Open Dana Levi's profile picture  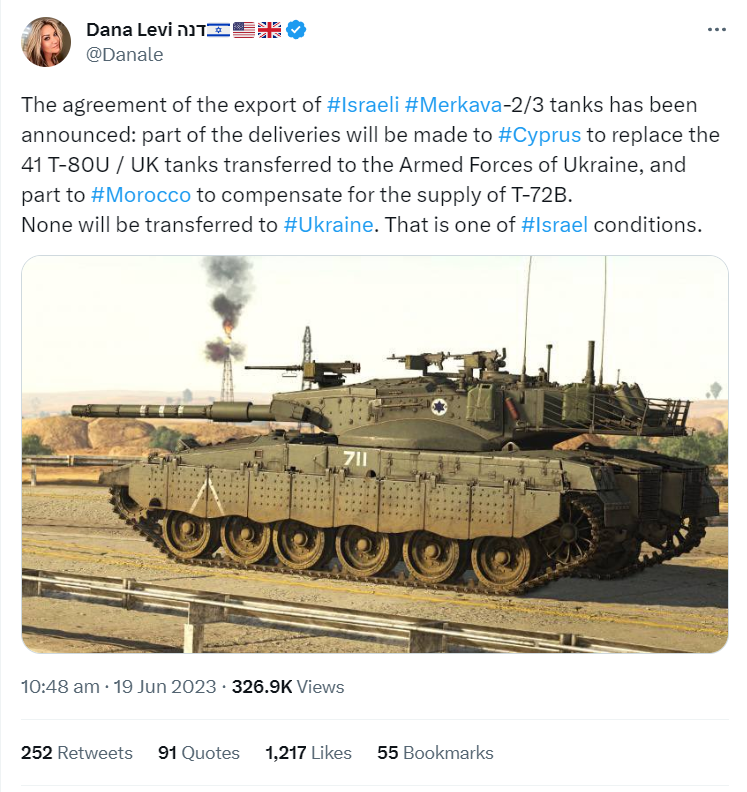(x=47, y=42)
